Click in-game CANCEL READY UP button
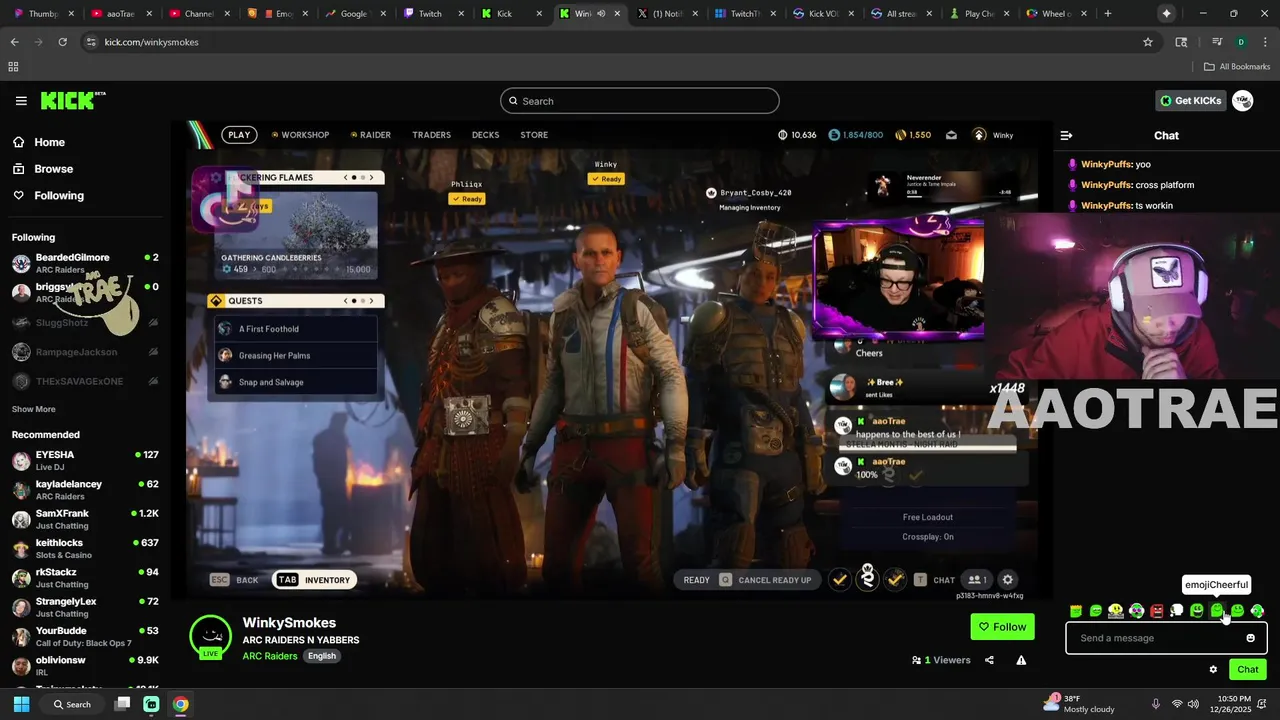The width and height of the screenshot is (1280, 720). point(765,580)
